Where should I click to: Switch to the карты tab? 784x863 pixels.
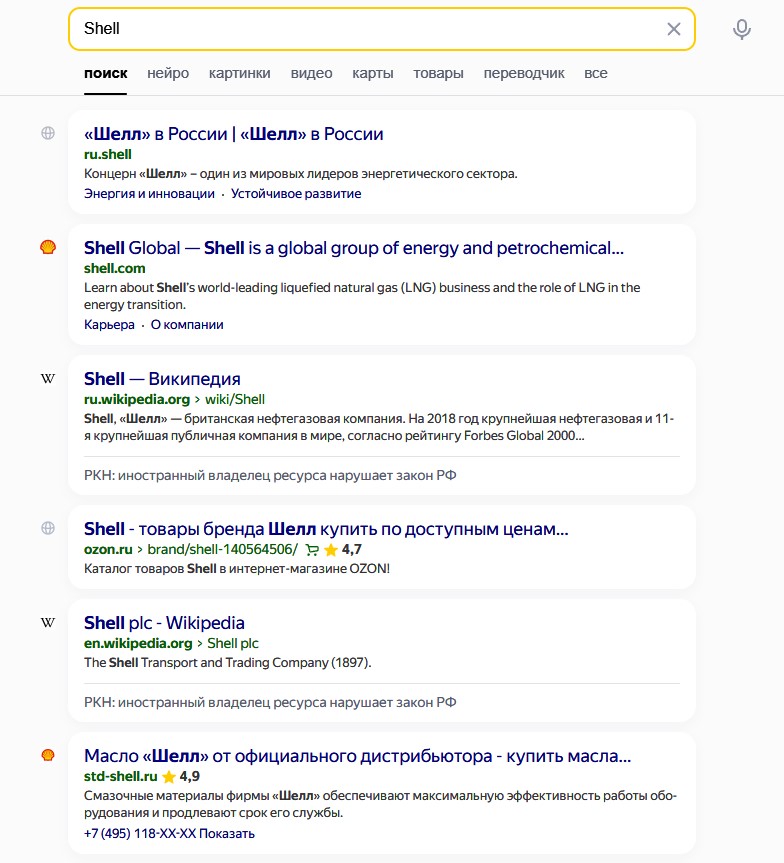pos(373,73)
